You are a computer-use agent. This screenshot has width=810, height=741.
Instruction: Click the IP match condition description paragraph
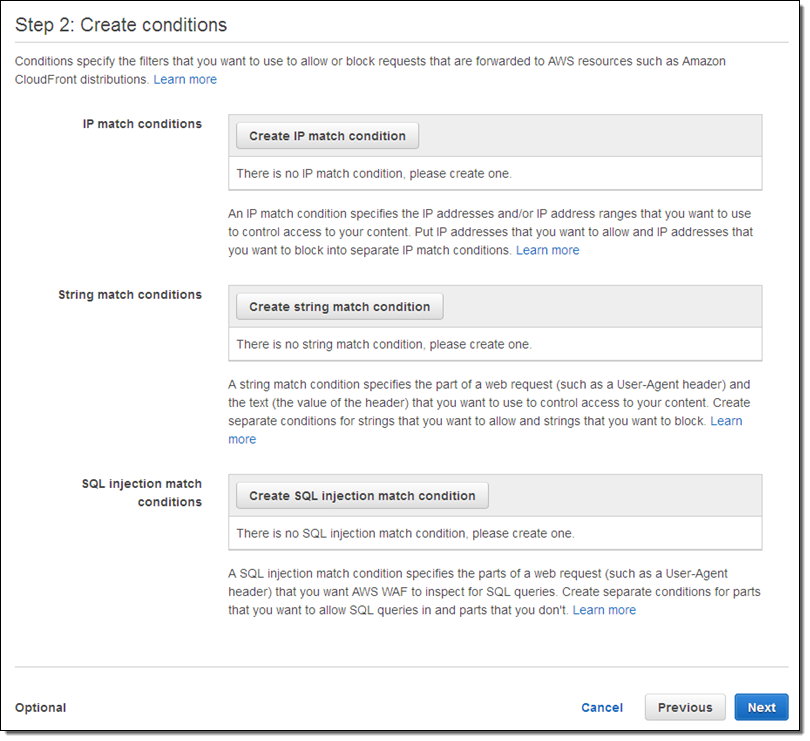tap(490, 232)
